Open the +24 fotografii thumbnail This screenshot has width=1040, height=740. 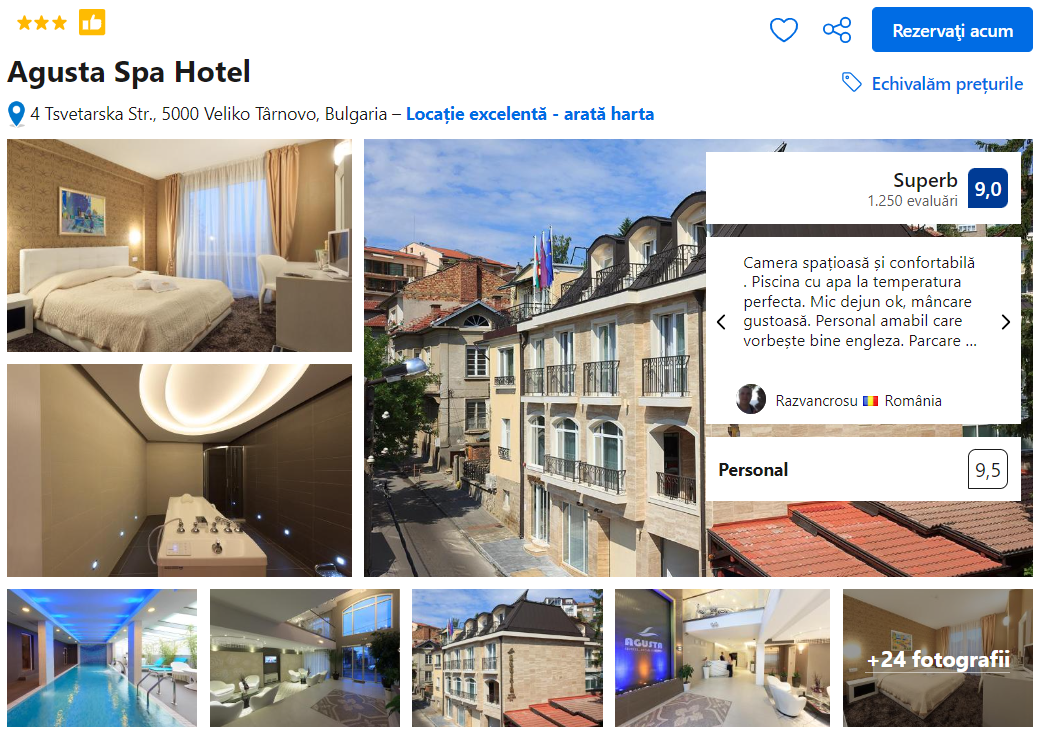pyautogui.click(x=938, y=658)
